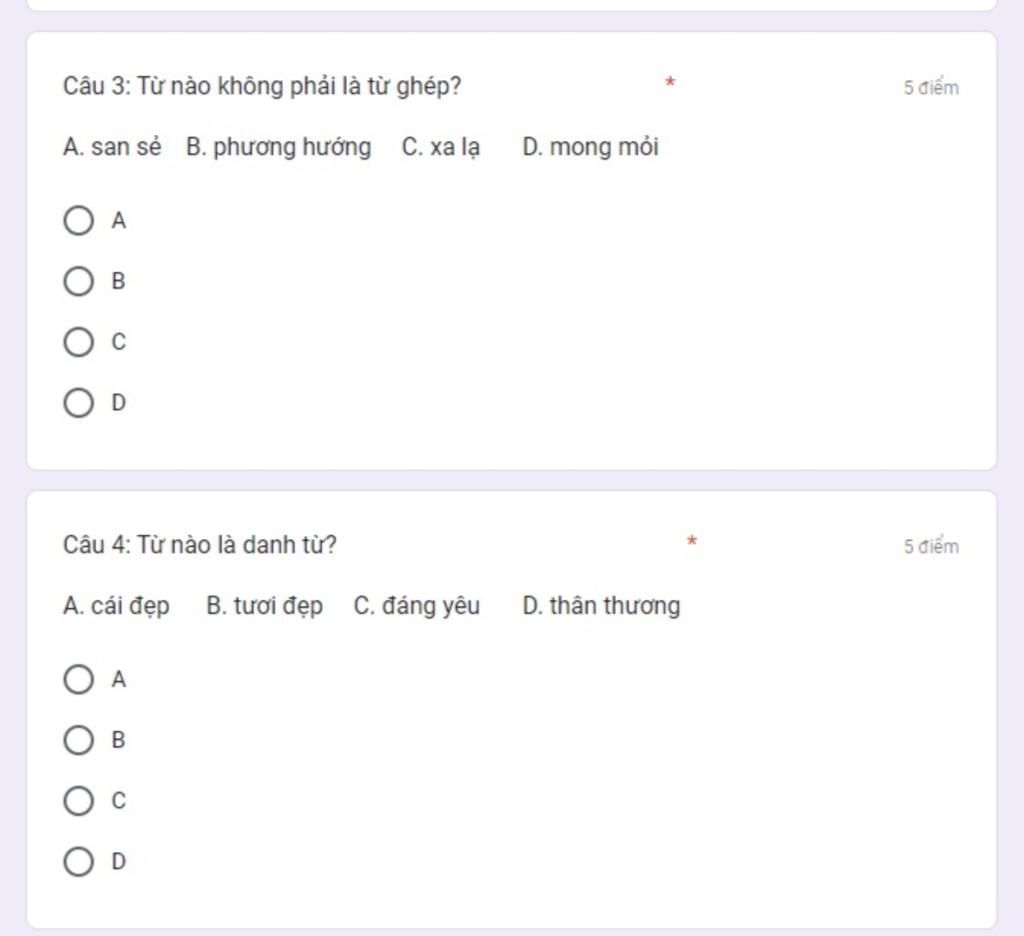This screenshot has width=1024, height=936.
Task: Click the 'B. tươi đẹp' answer text
Action: 264,606
